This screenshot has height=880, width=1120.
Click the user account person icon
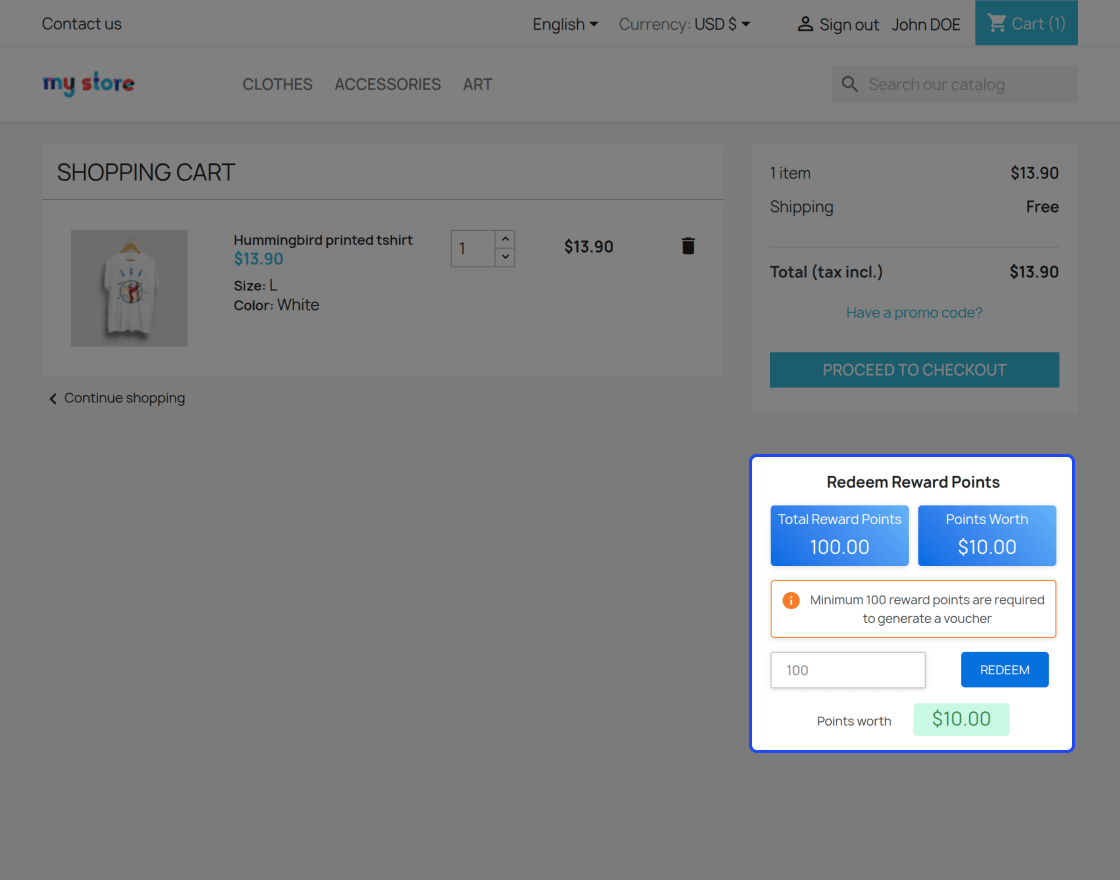[805, 24]
